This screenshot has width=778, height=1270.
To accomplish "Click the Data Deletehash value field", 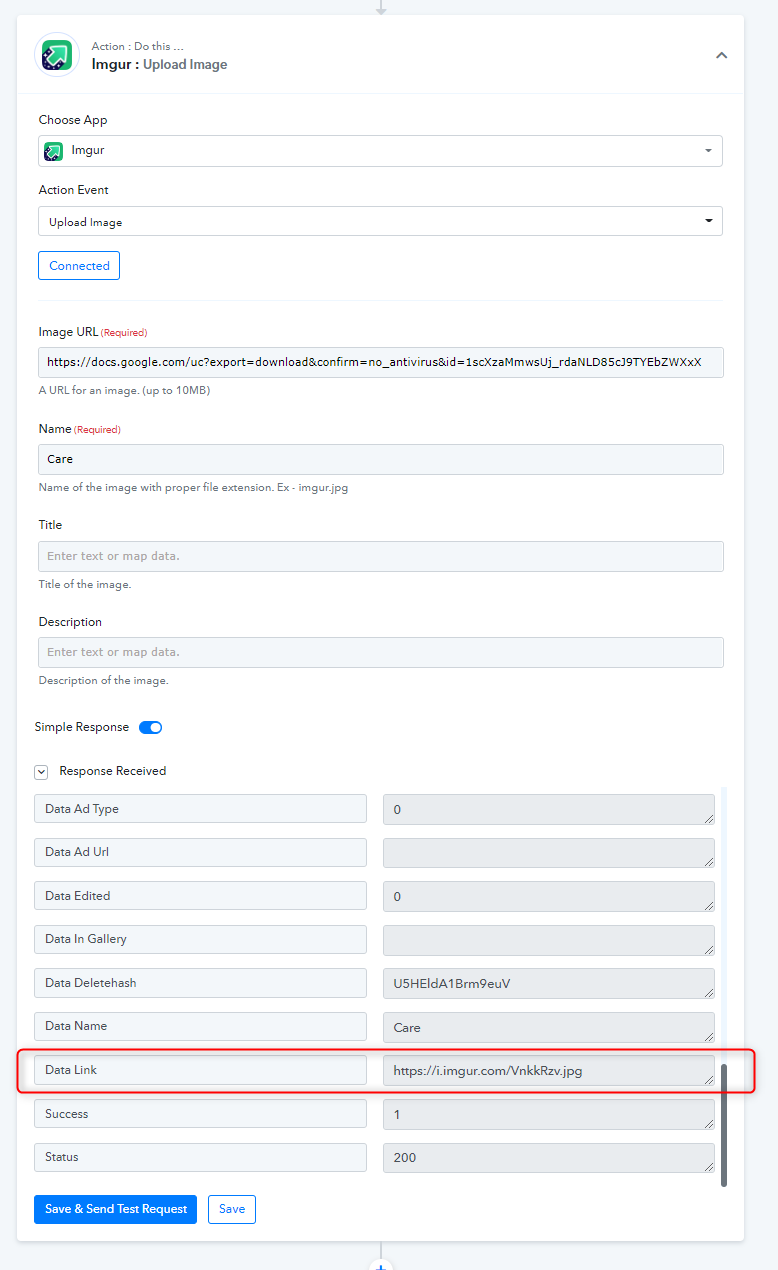I will point(549,983).
